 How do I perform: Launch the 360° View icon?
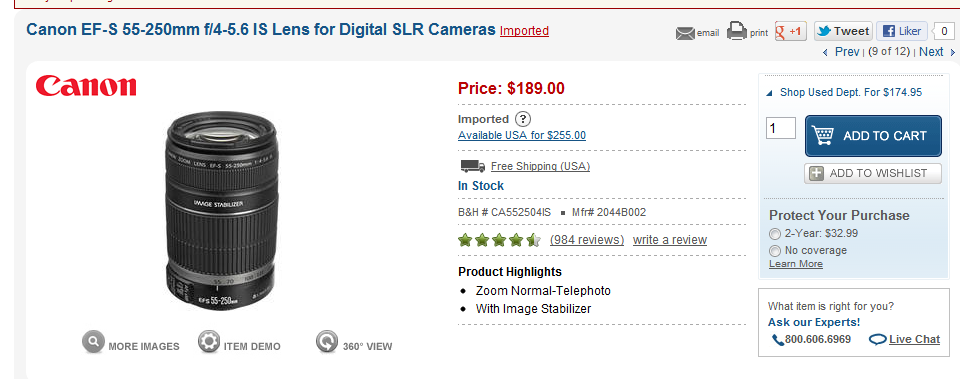click(327, 342)
